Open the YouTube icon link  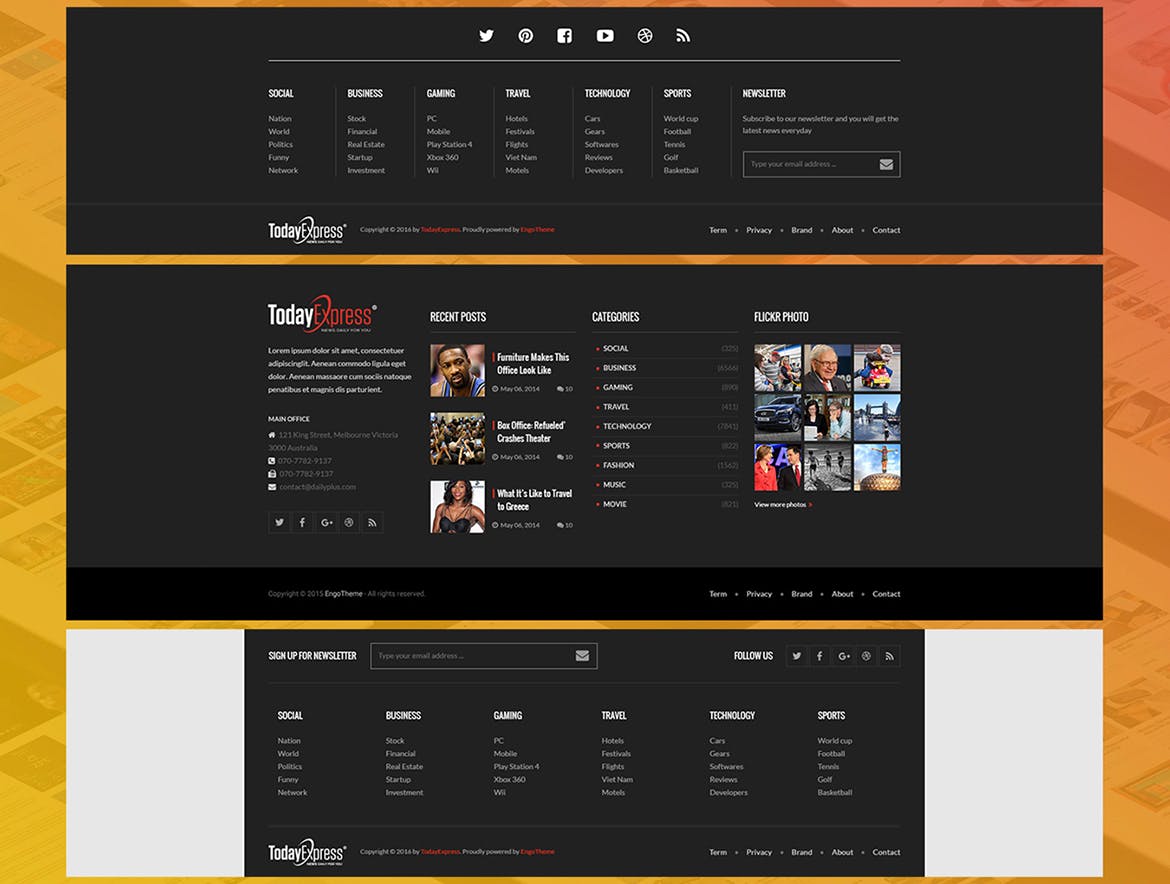(605, 36)
